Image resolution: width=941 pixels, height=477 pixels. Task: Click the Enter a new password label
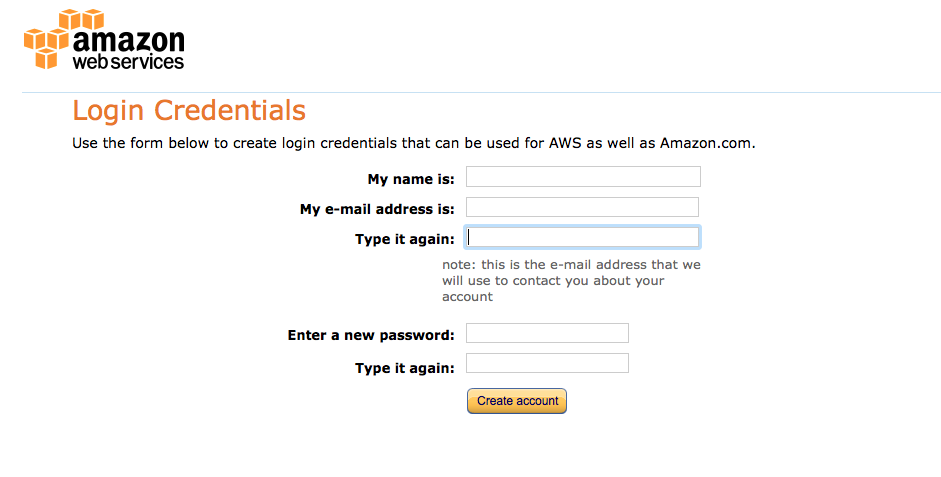tap(371, 335)
